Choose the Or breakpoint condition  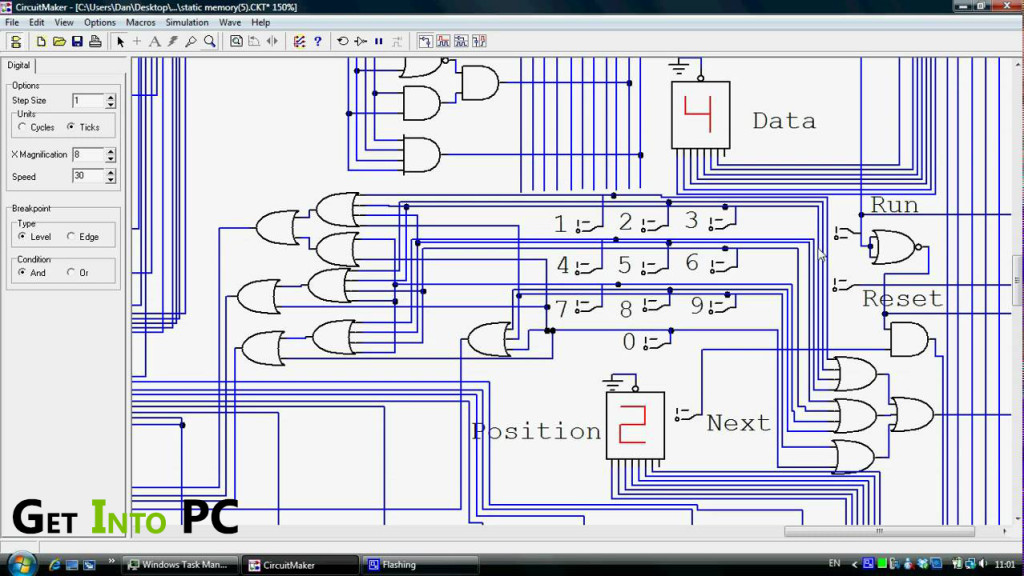pos(78,272)
